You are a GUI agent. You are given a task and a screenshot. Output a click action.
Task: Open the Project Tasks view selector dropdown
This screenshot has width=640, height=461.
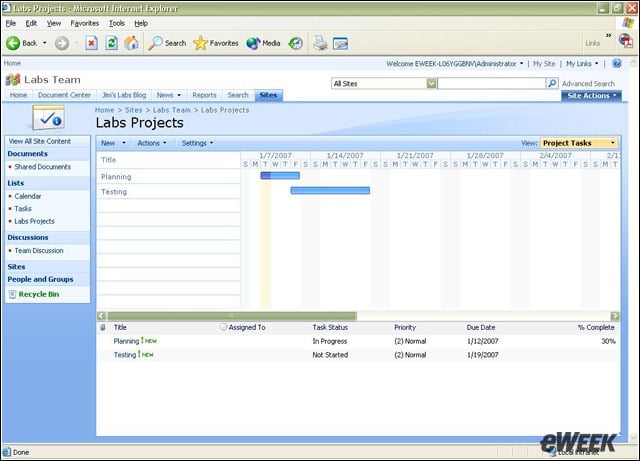click(x=579, y=143)
